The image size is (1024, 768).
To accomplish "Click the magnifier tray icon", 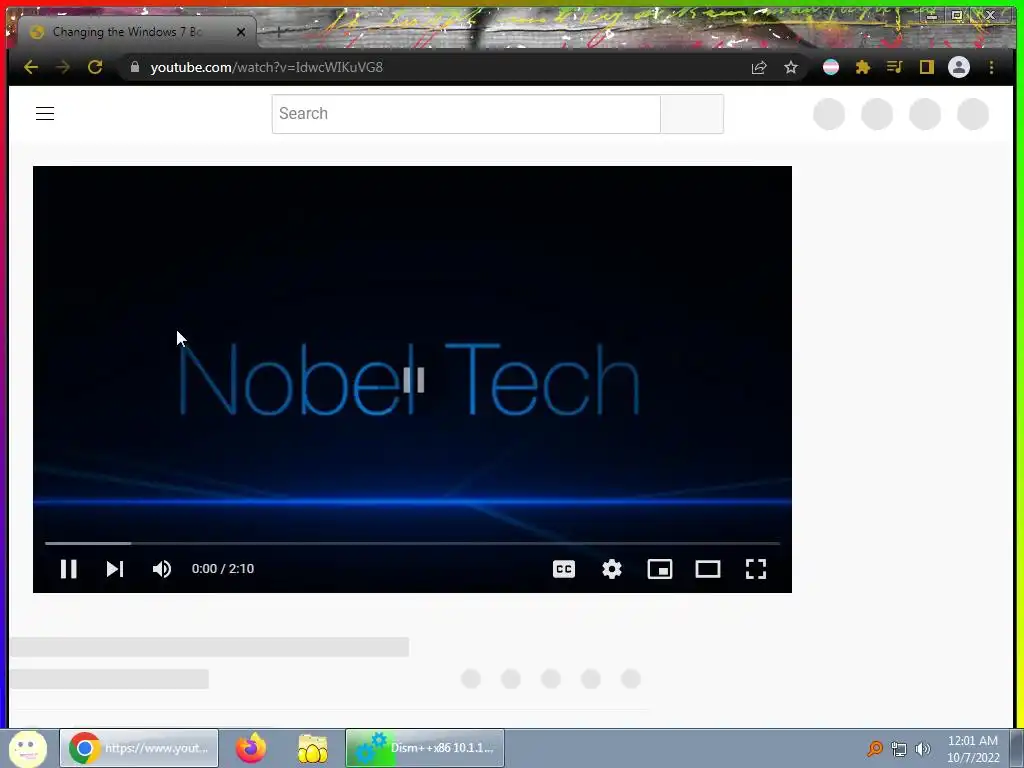I will [x=874, y=748].
